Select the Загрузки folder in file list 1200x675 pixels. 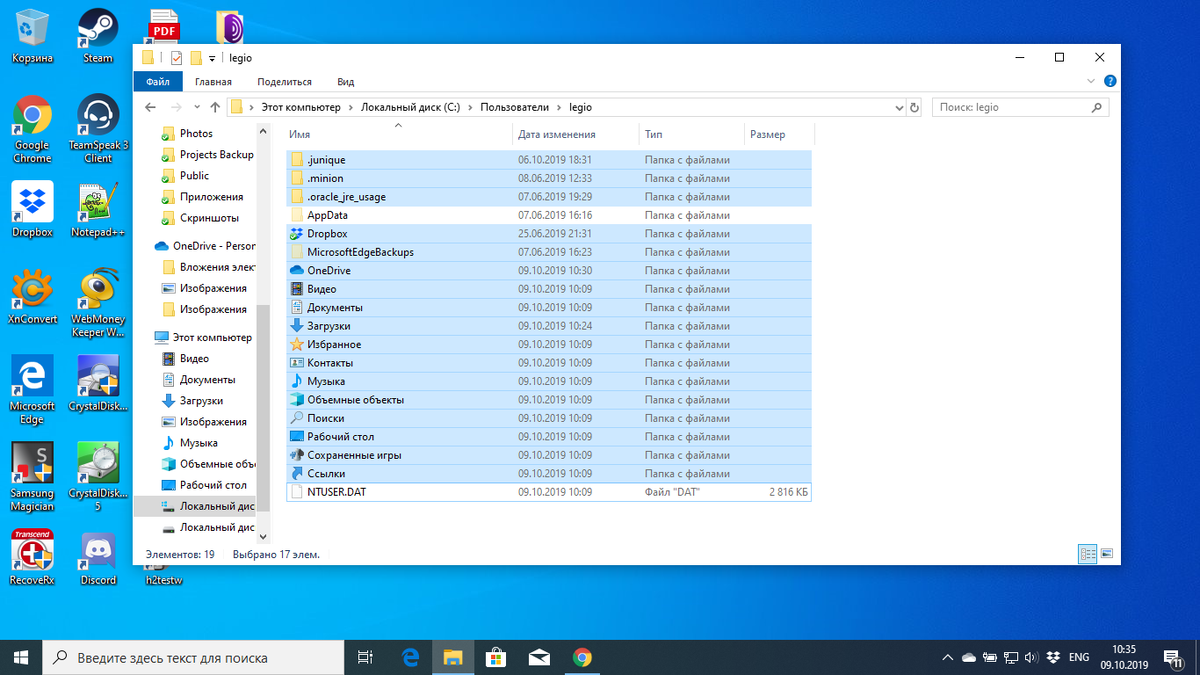click(x=548, y=326)
